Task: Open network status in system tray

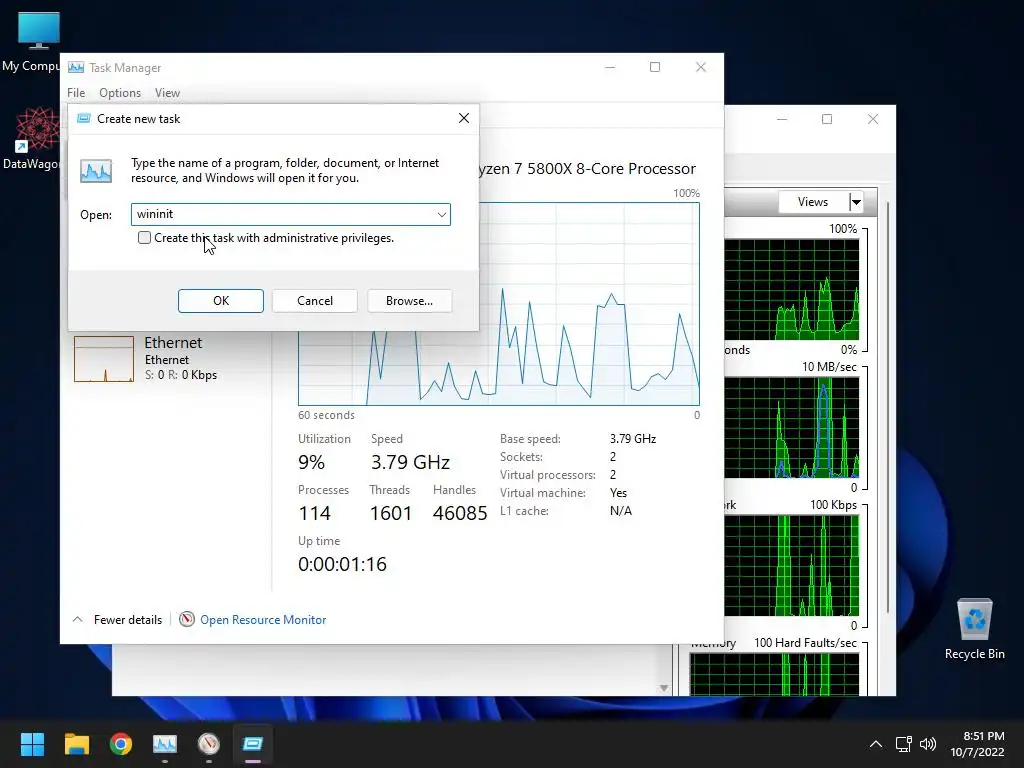Action: [904, 744]
